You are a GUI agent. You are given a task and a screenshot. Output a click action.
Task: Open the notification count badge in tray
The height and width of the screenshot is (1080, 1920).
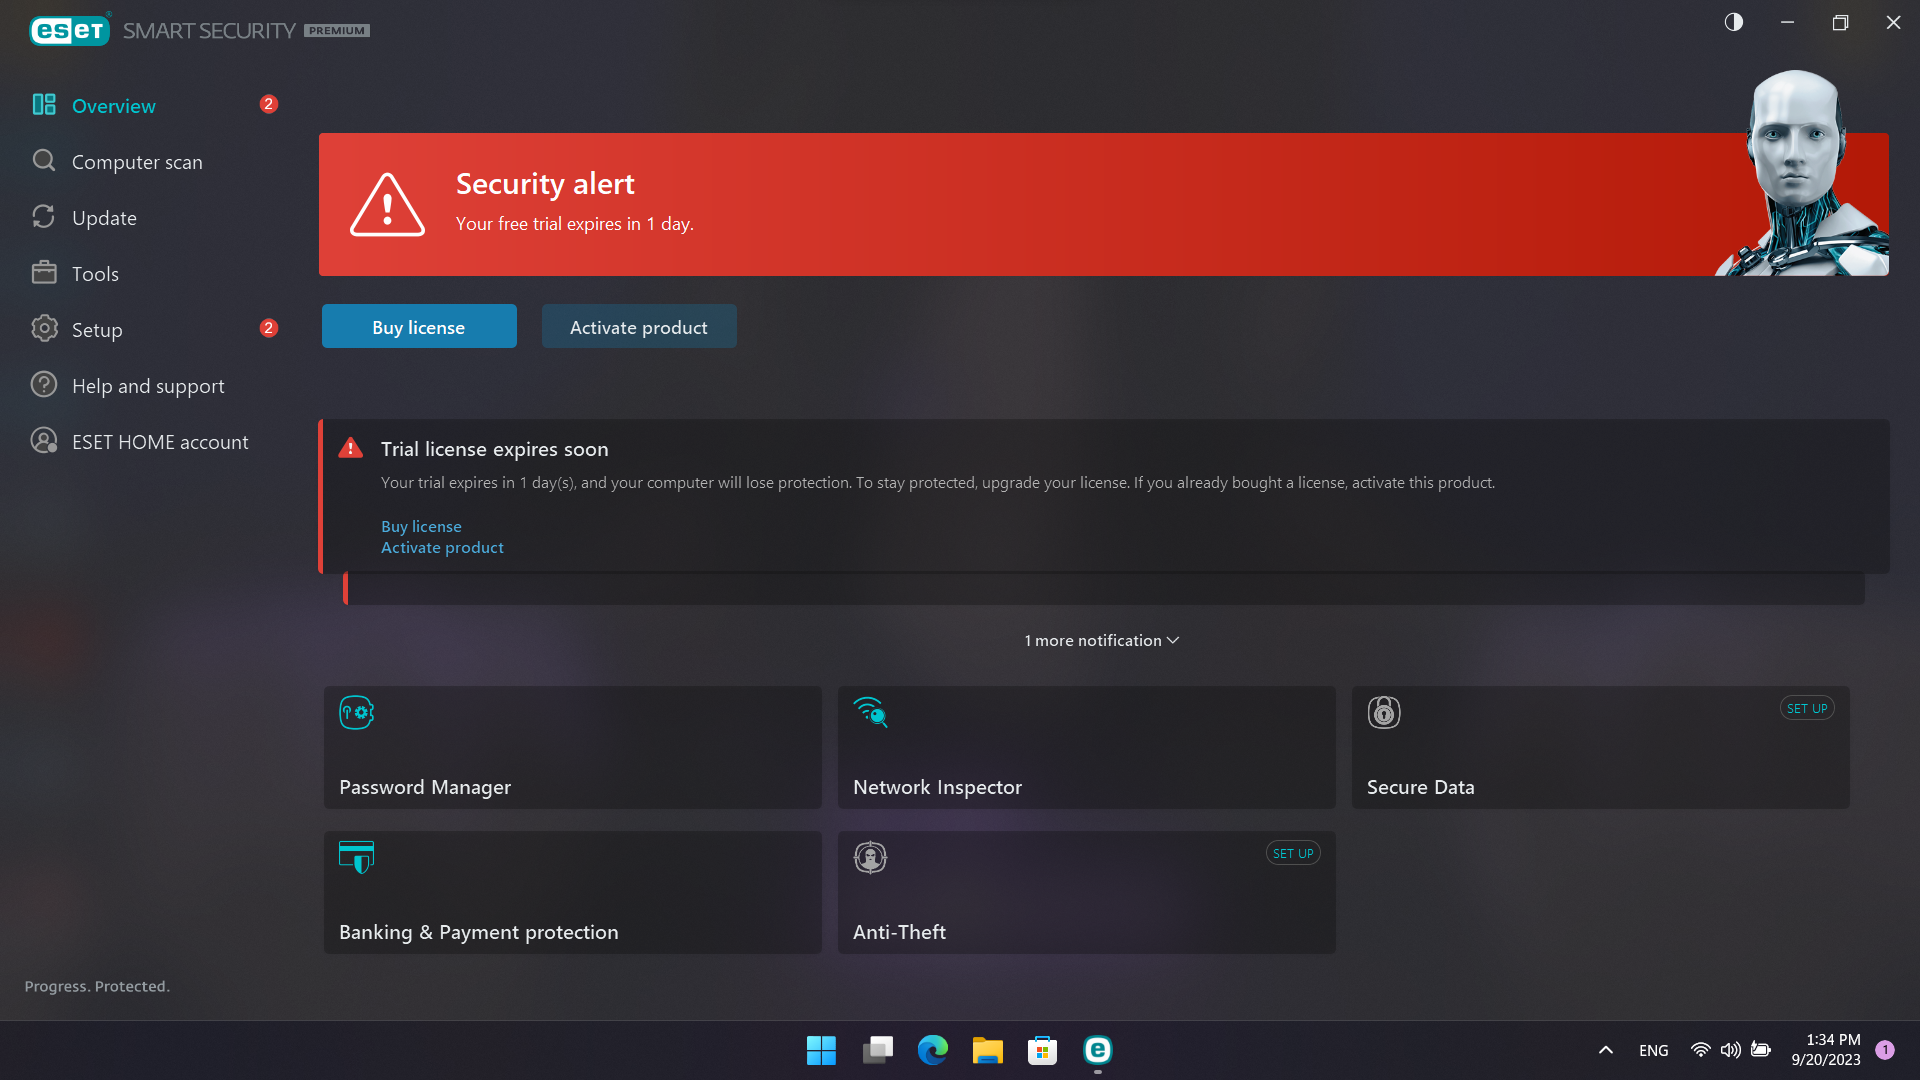tap(1885, 1050)
